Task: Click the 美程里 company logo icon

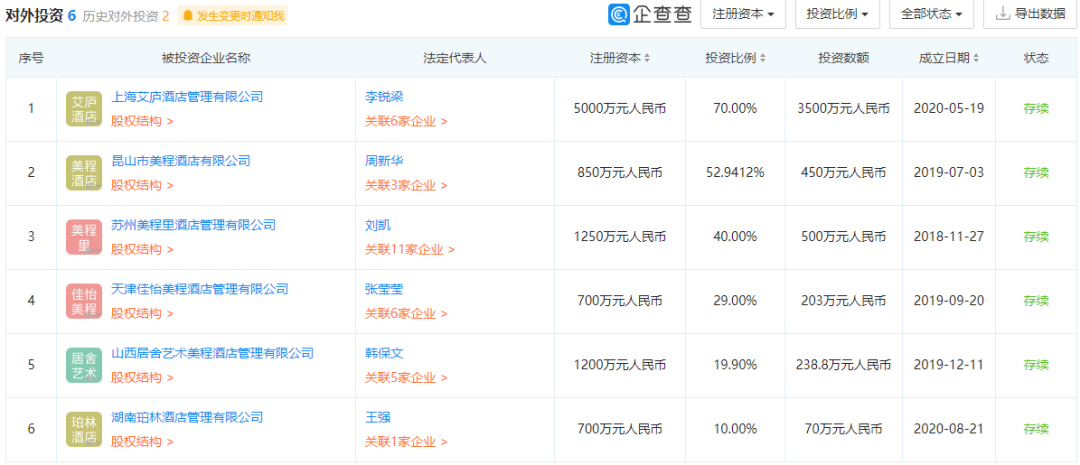Action: (84, 237)
